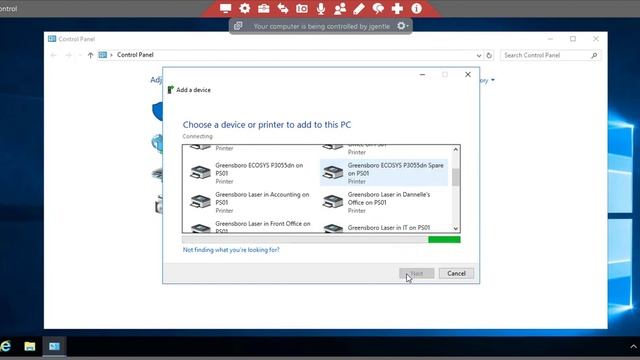
Task: Click the printer list scrollbar thumb
Action: 456,177
